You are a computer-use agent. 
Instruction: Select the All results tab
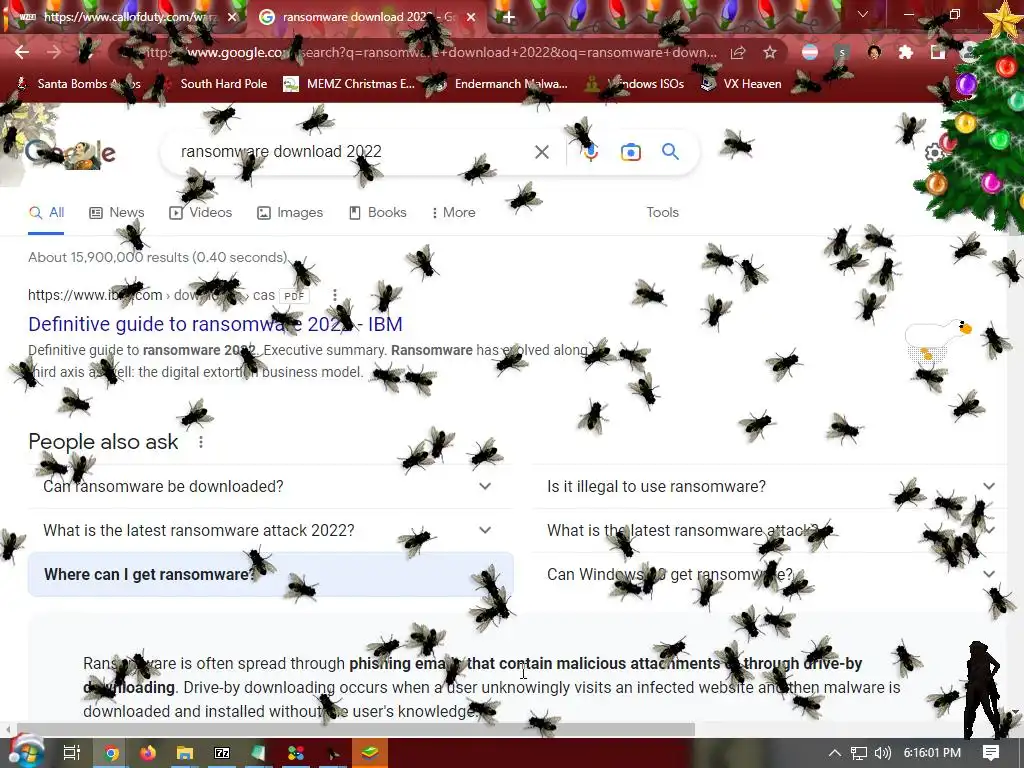click(x=46, y=212)
